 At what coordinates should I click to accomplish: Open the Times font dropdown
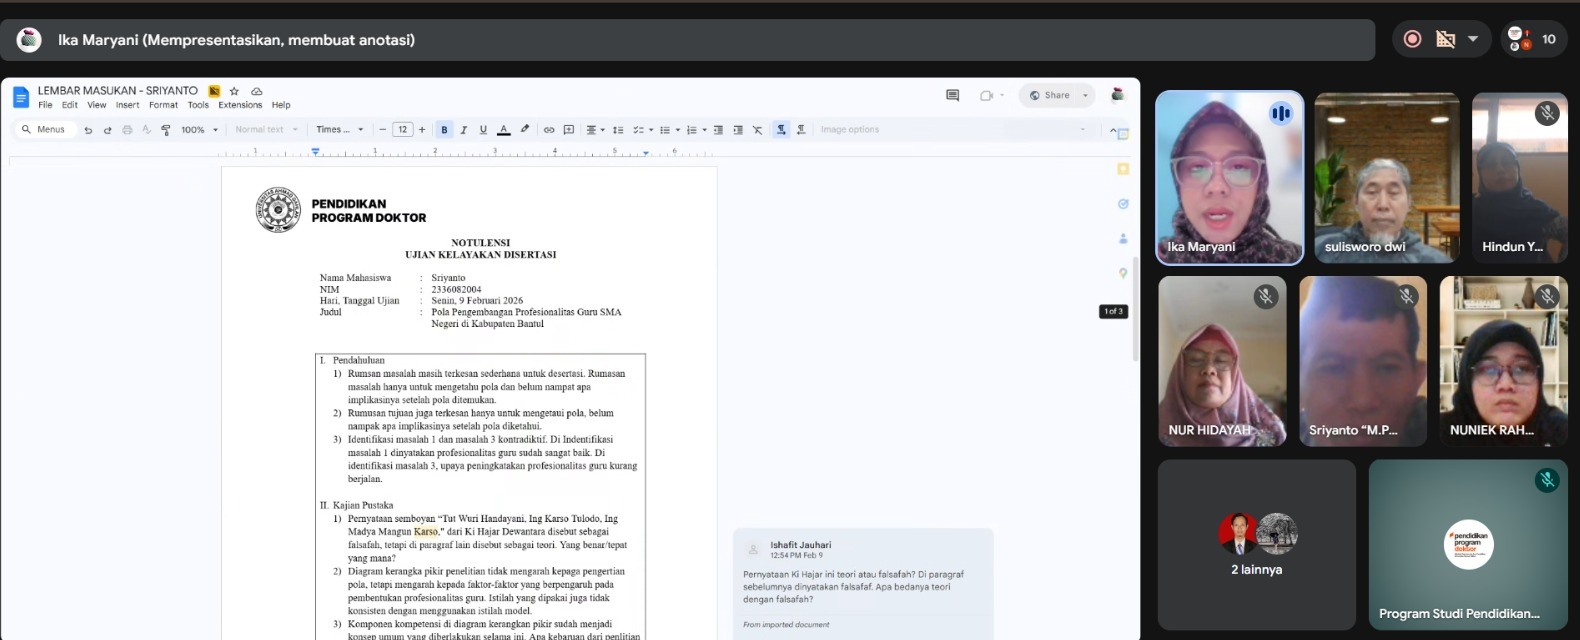(339, 130)
